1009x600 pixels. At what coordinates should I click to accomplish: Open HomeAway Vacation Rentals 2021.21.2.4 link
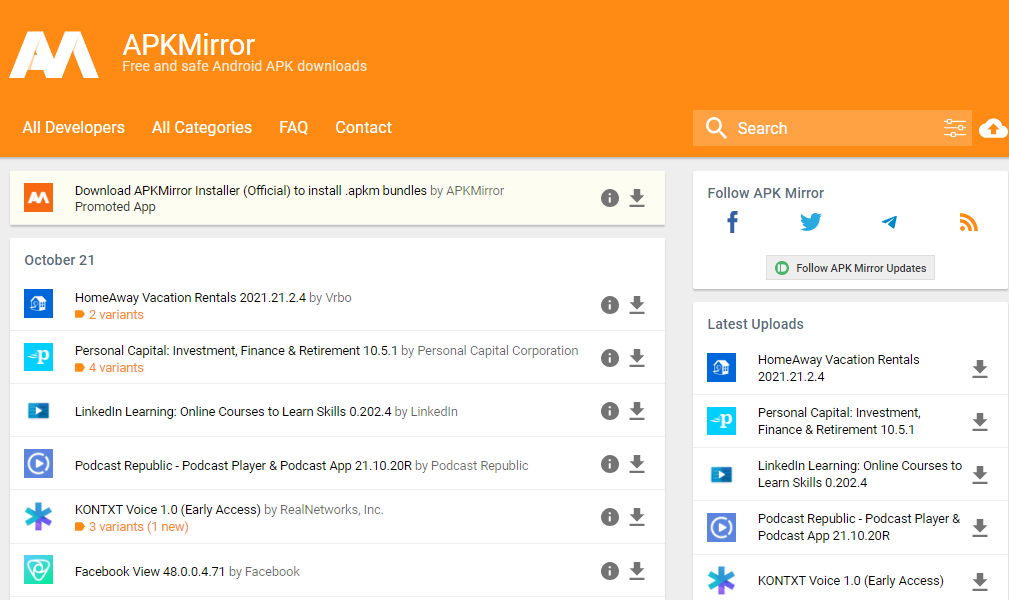(190, 297)
